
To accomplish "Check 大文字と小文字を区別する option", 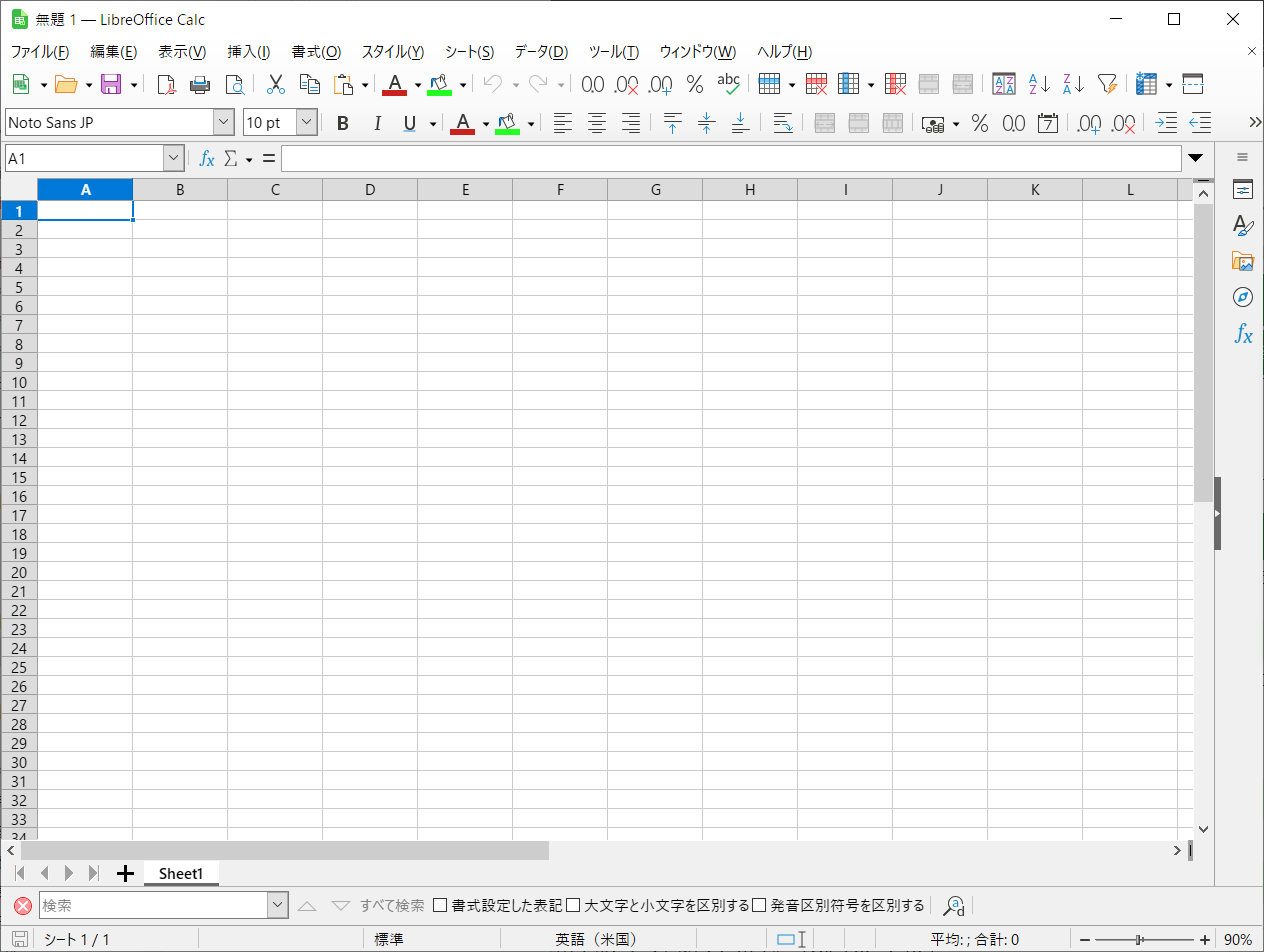I will coord(573,906).
